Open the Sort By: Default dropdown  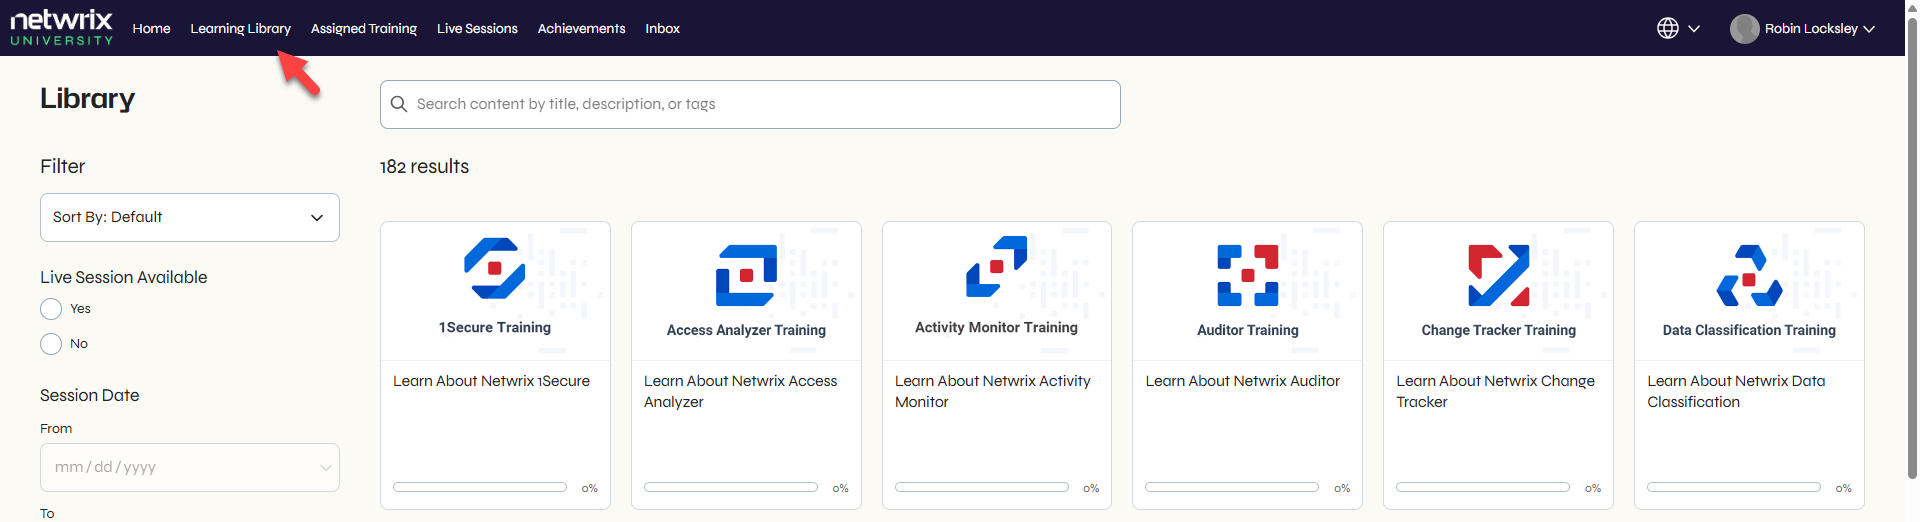click(190, 217)
